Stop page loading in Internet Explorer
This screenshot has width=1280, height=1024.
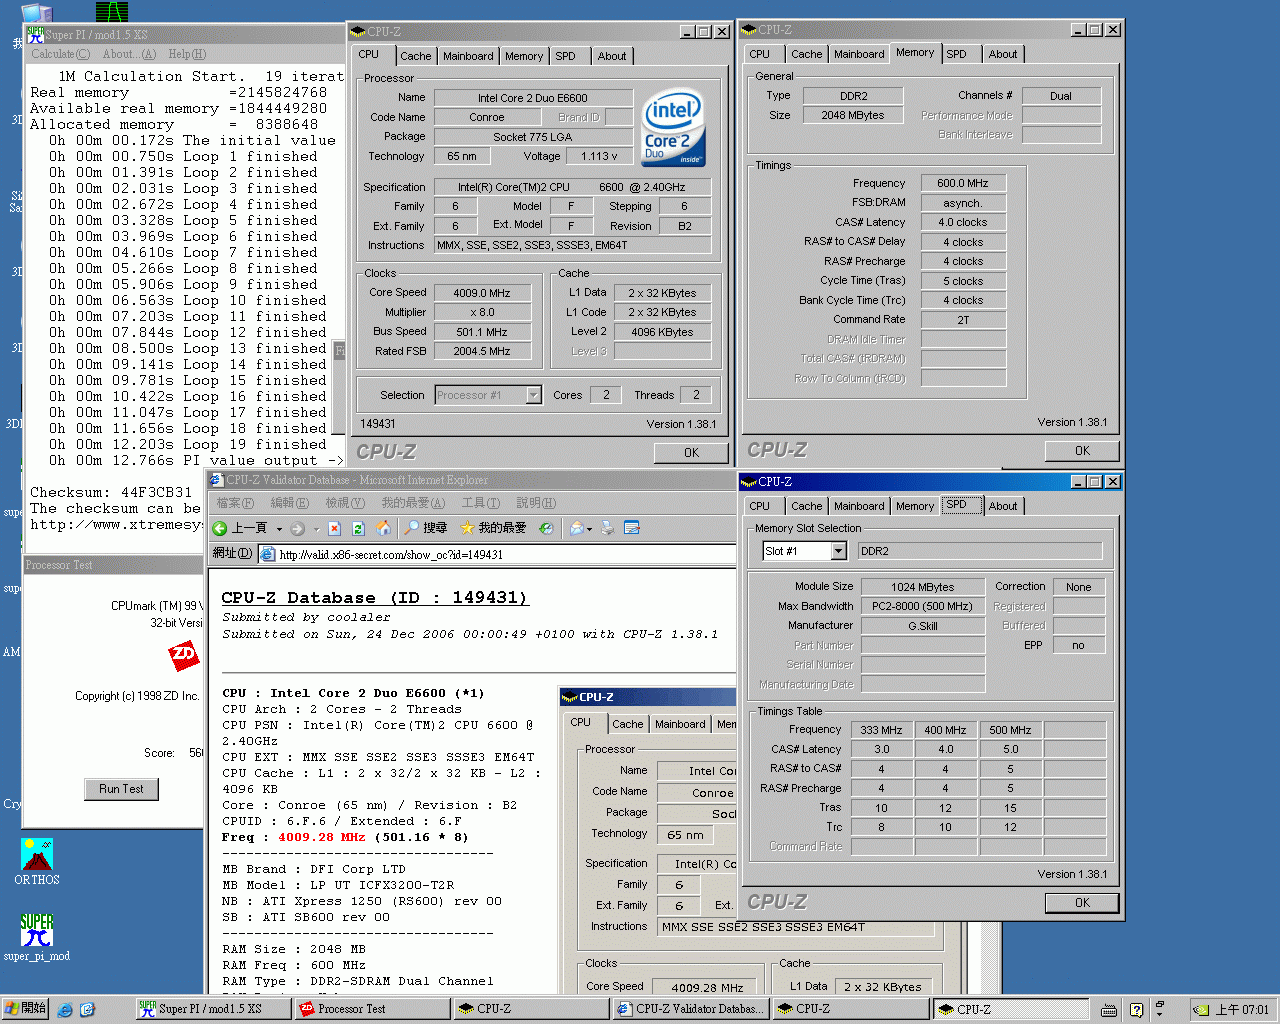click(x=335, y=528)
